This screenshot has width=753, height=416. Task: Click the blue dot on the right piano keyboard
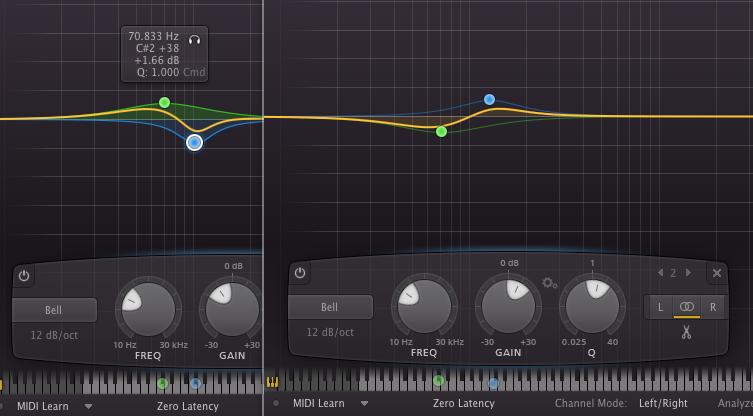point(493,383)
